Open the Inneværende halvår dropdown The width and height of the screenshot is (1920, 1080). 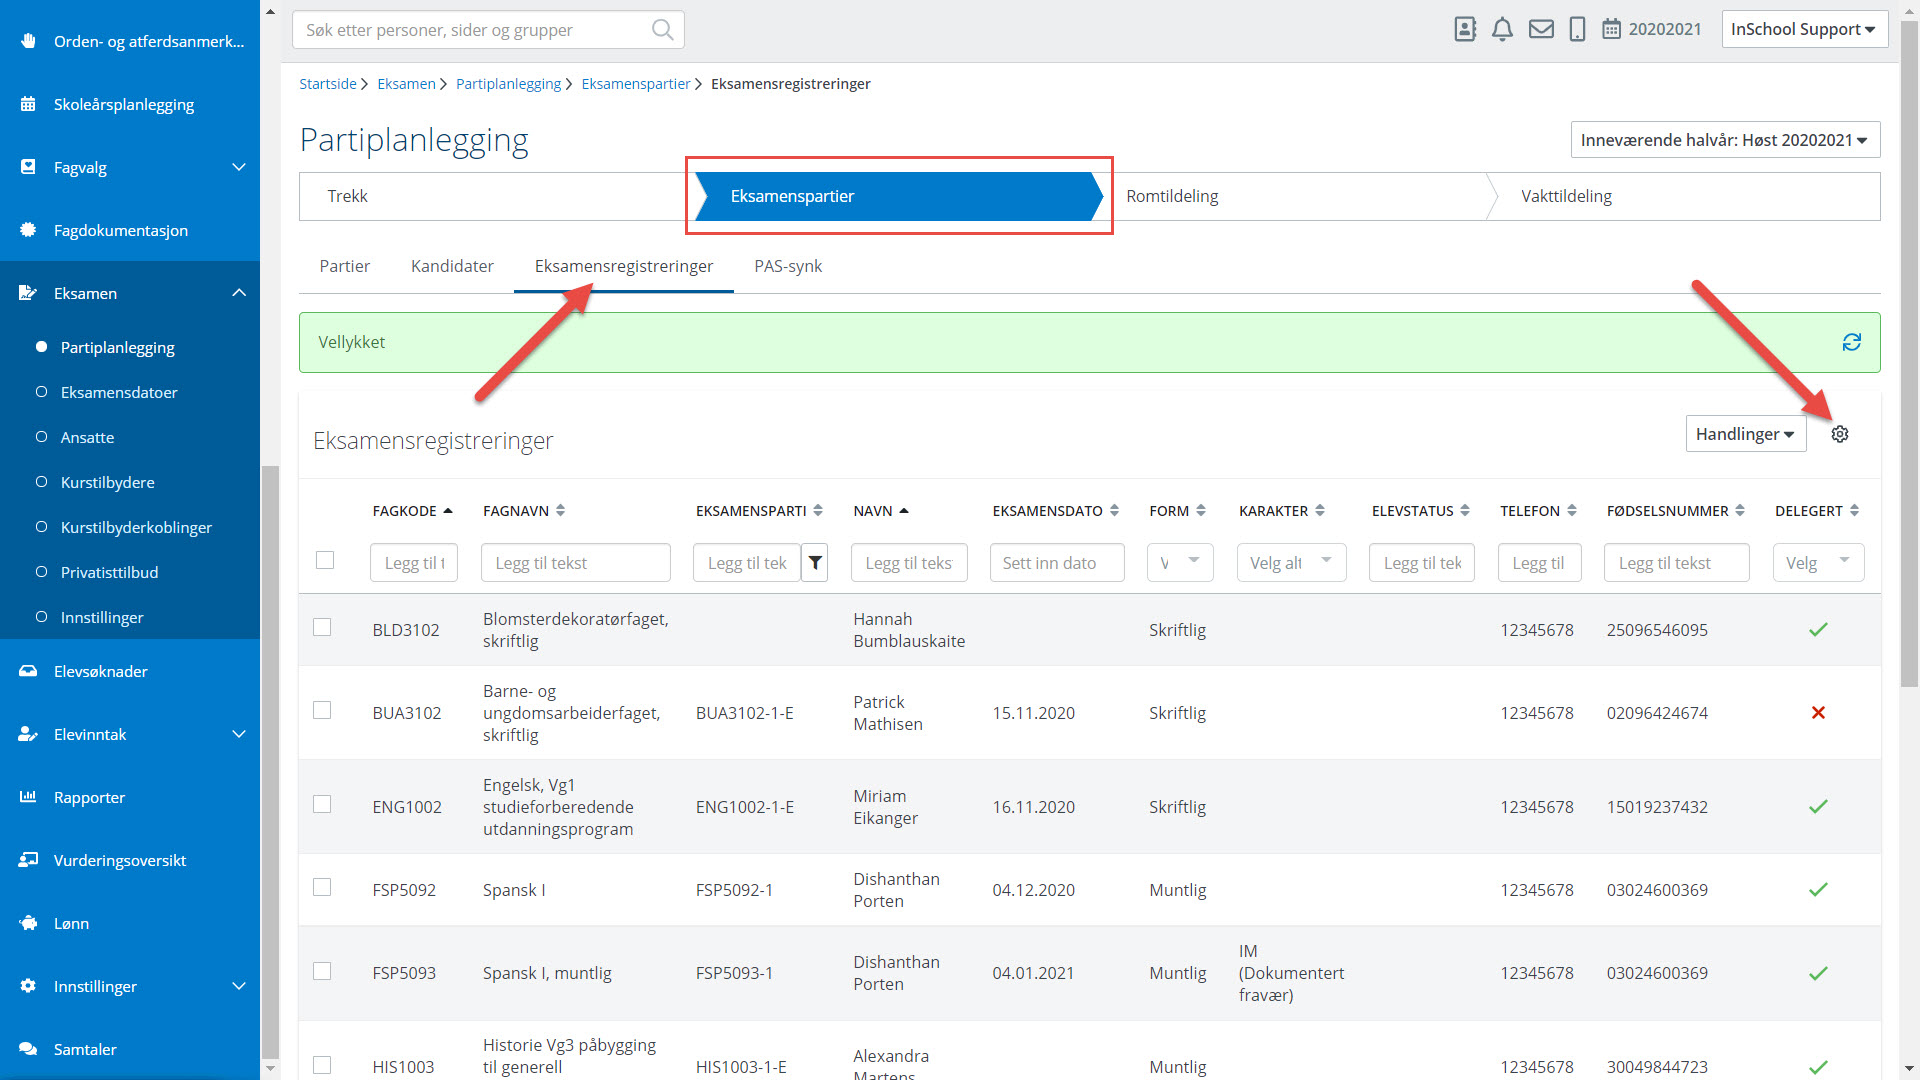tap(1725, 140)
